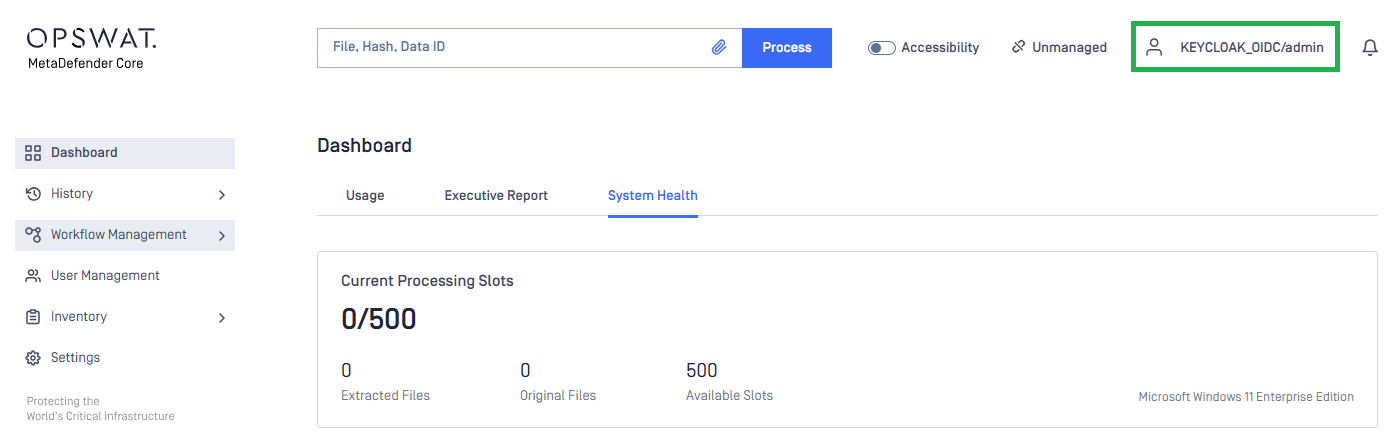The image size is (1396, 436).
Task: Click the User Management people icon
Action: coord(33,276)
